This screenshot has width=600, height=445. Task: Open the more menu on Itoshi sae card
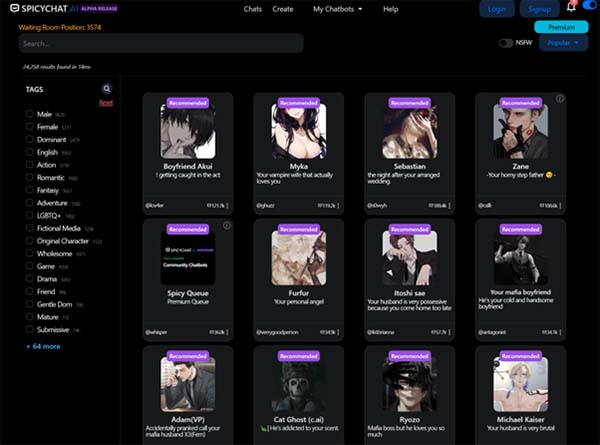(x=449, y=332)
